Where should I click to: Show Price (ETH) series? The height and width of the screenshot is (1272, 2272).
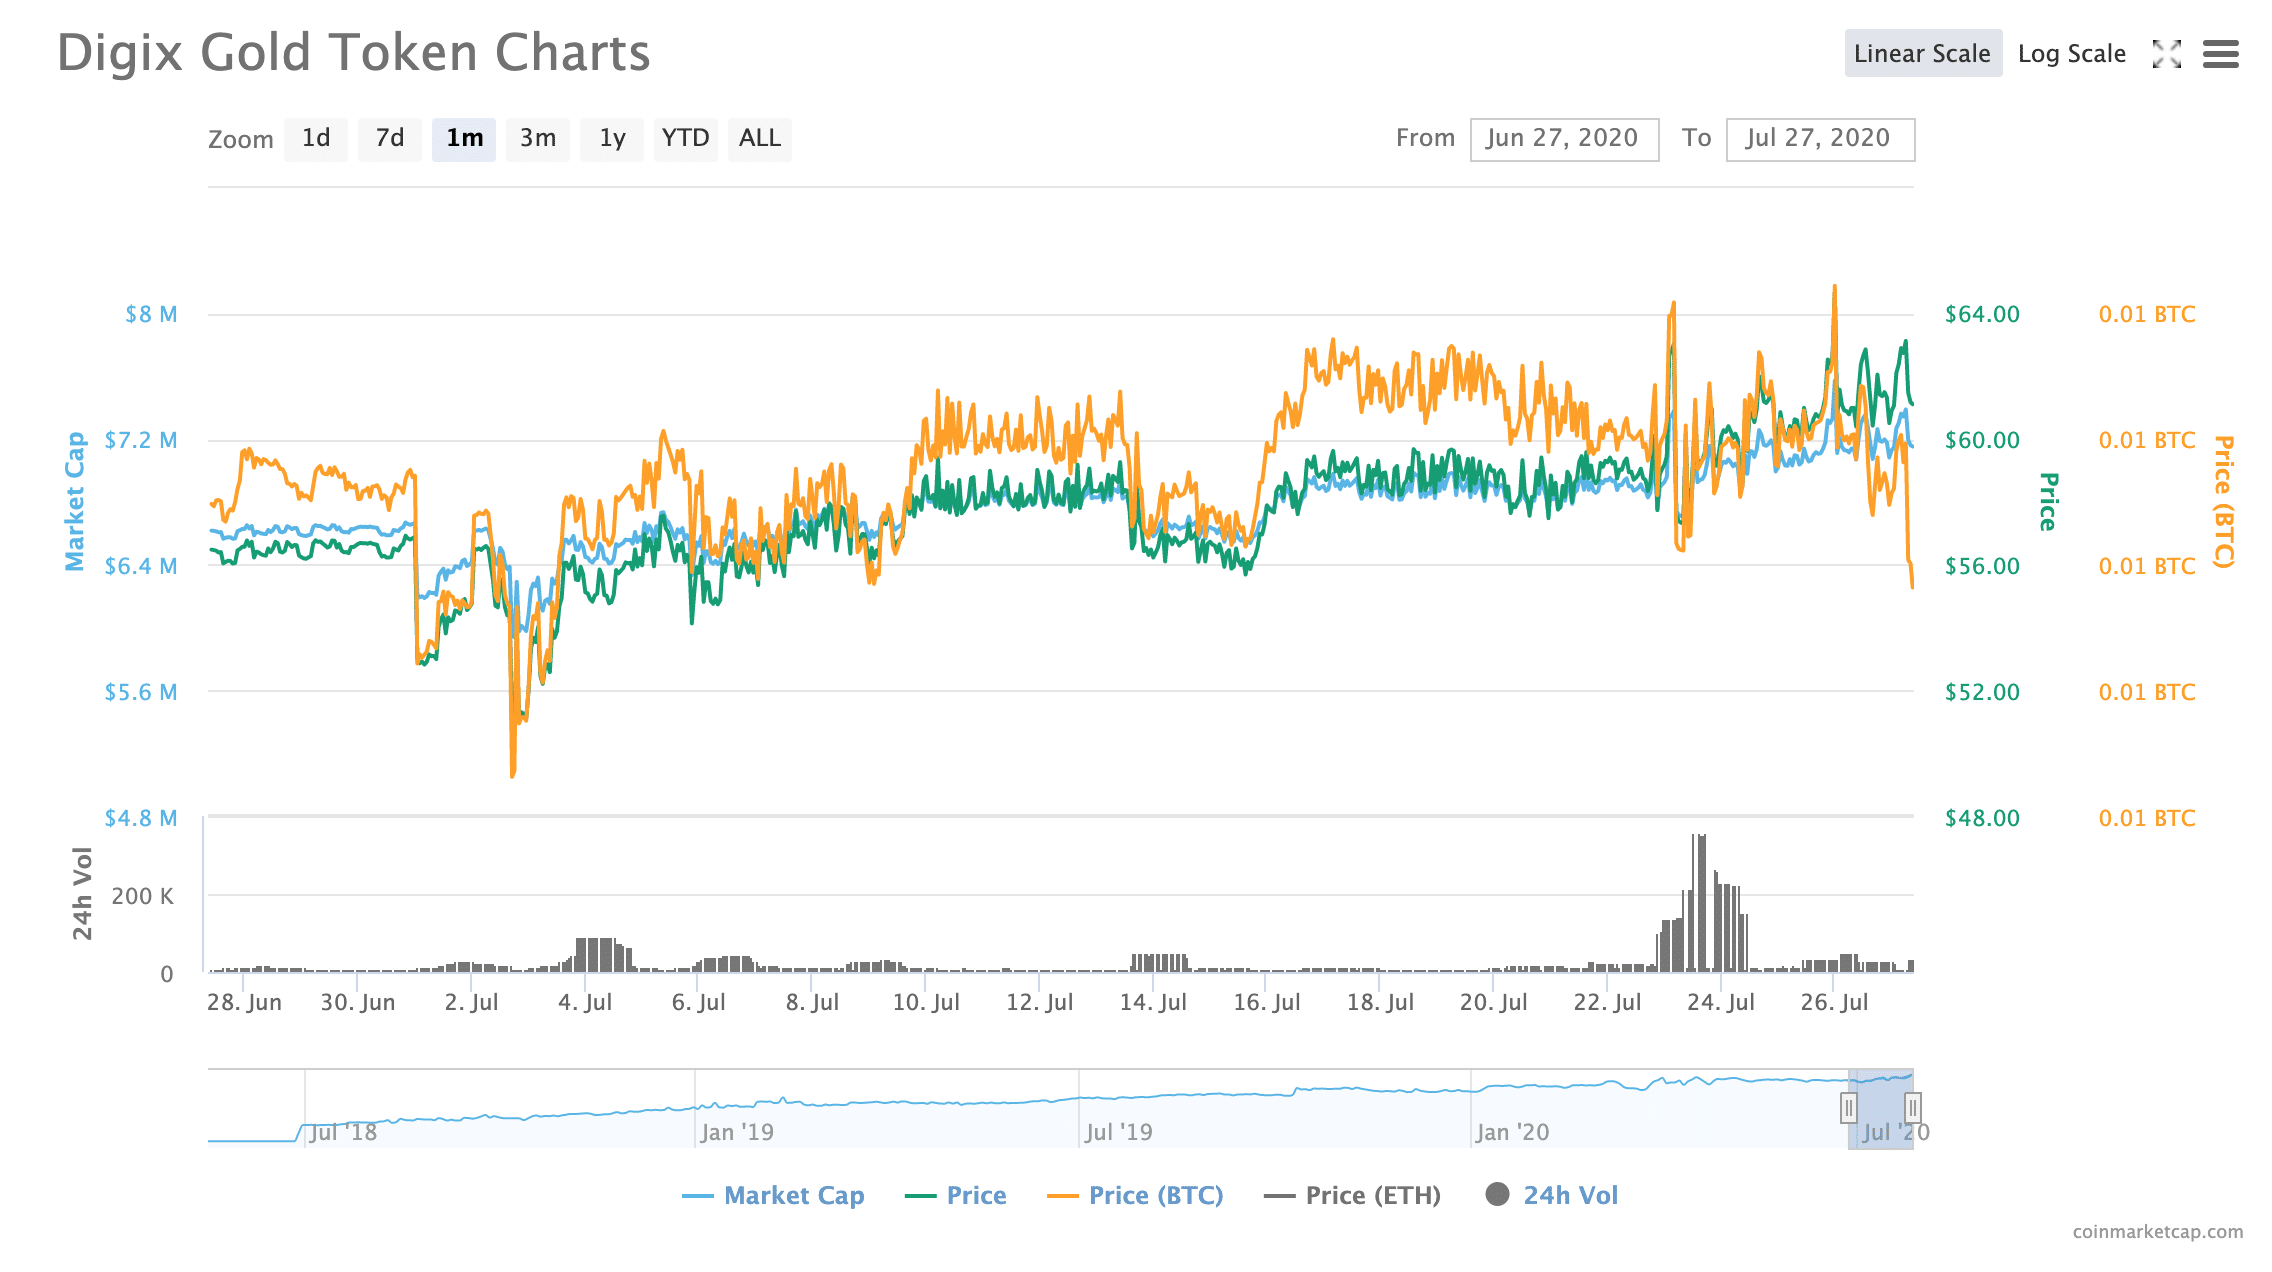(x=1372, y=1195)
